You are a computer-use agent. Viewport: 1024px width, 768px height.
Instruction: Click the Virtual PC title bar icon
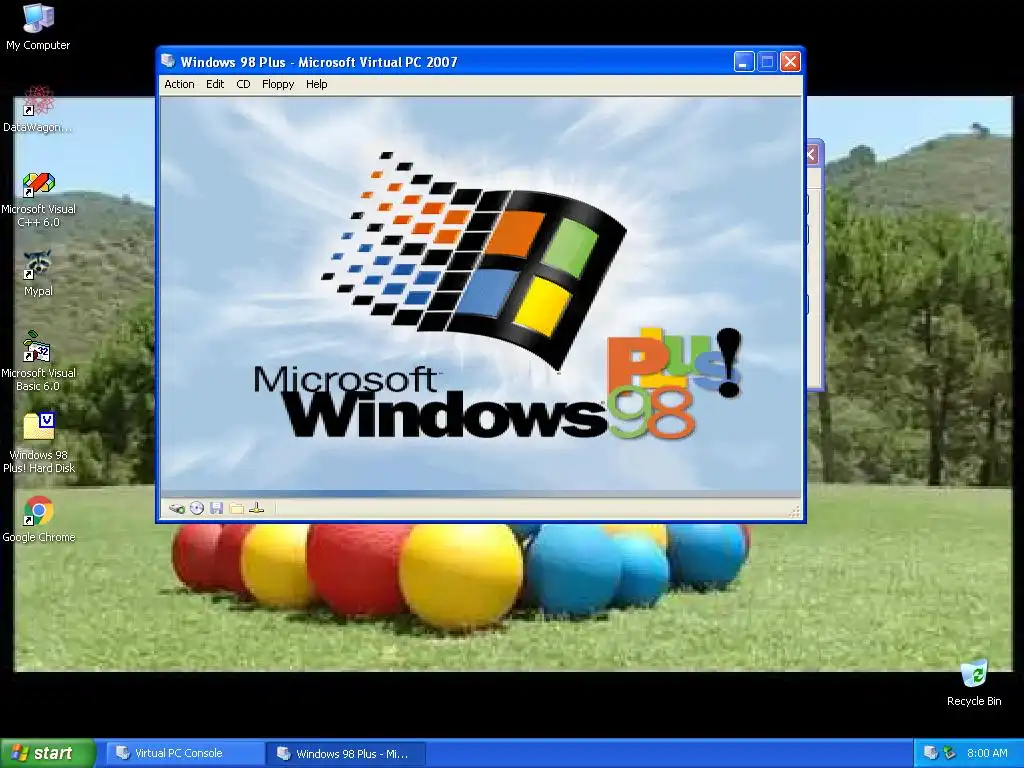click(168, 61)
